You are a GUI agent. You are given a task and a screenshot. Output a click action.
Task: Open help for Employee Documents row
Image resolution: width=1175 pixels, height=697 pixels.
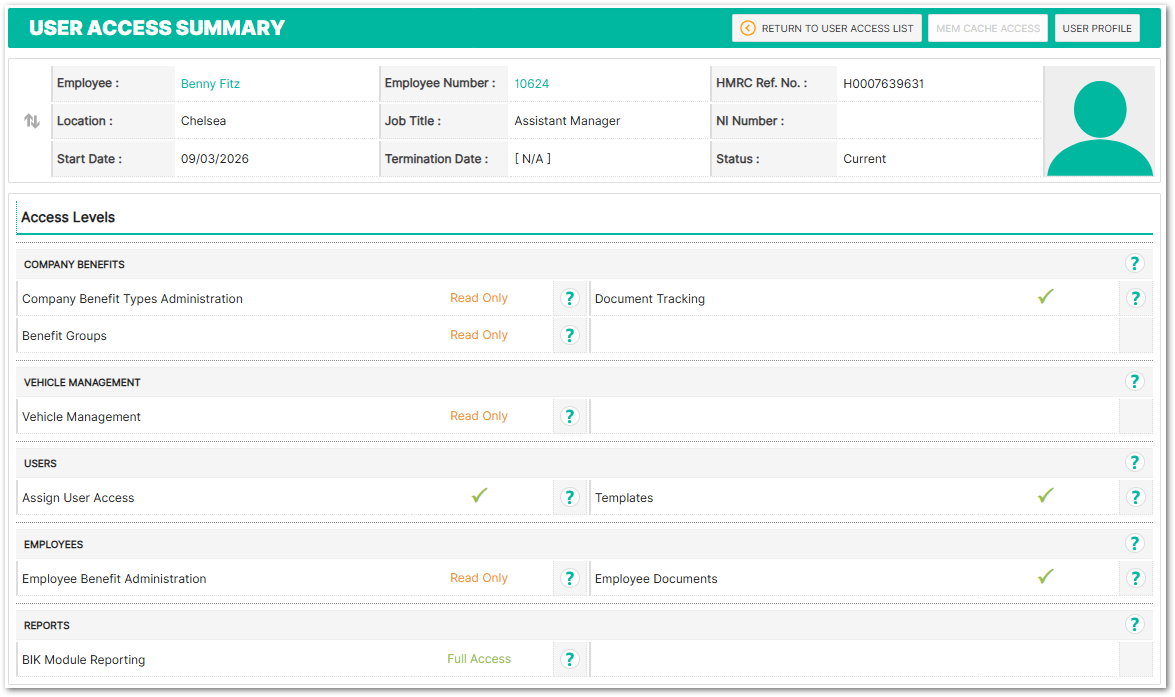(1135, 578)
